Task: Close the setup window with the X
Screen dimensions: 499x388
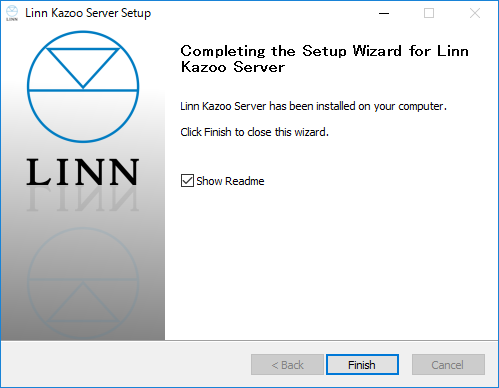Action: (x=475, y=13)
